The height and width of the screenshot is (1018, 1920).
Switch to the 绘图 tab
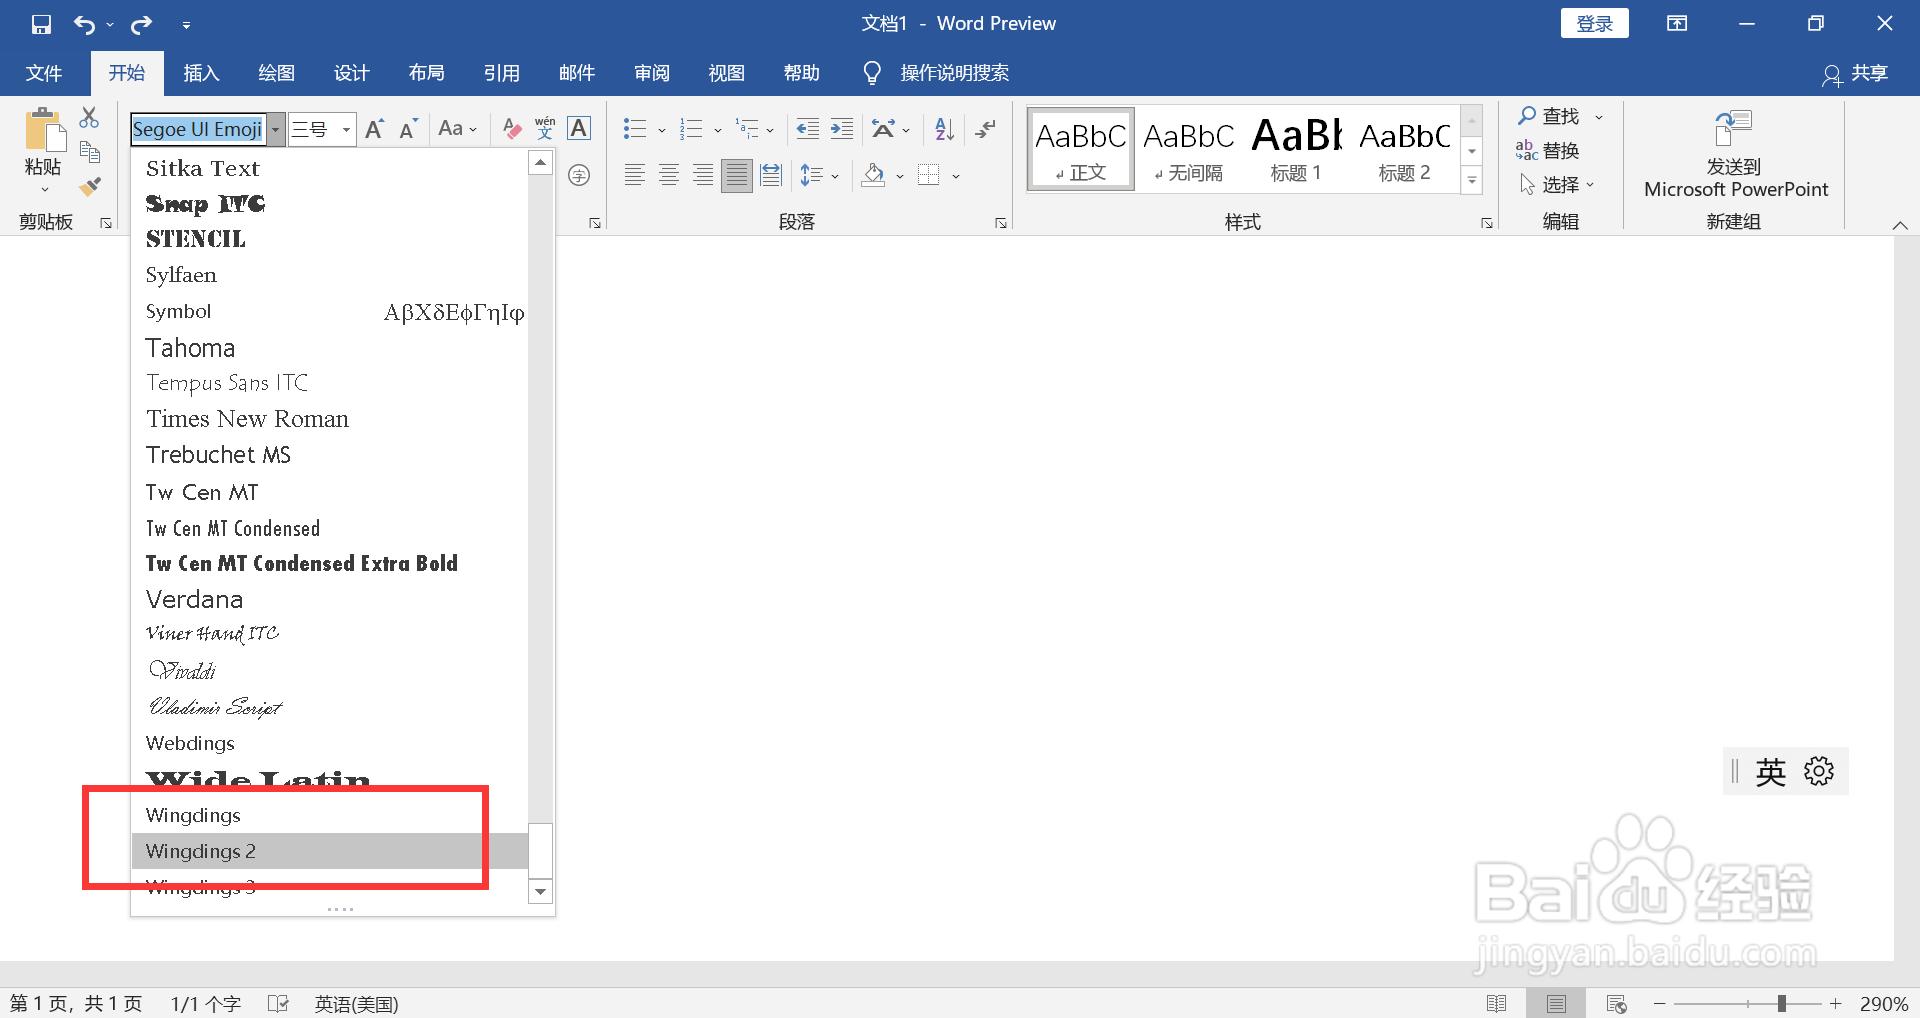[276, 73]
